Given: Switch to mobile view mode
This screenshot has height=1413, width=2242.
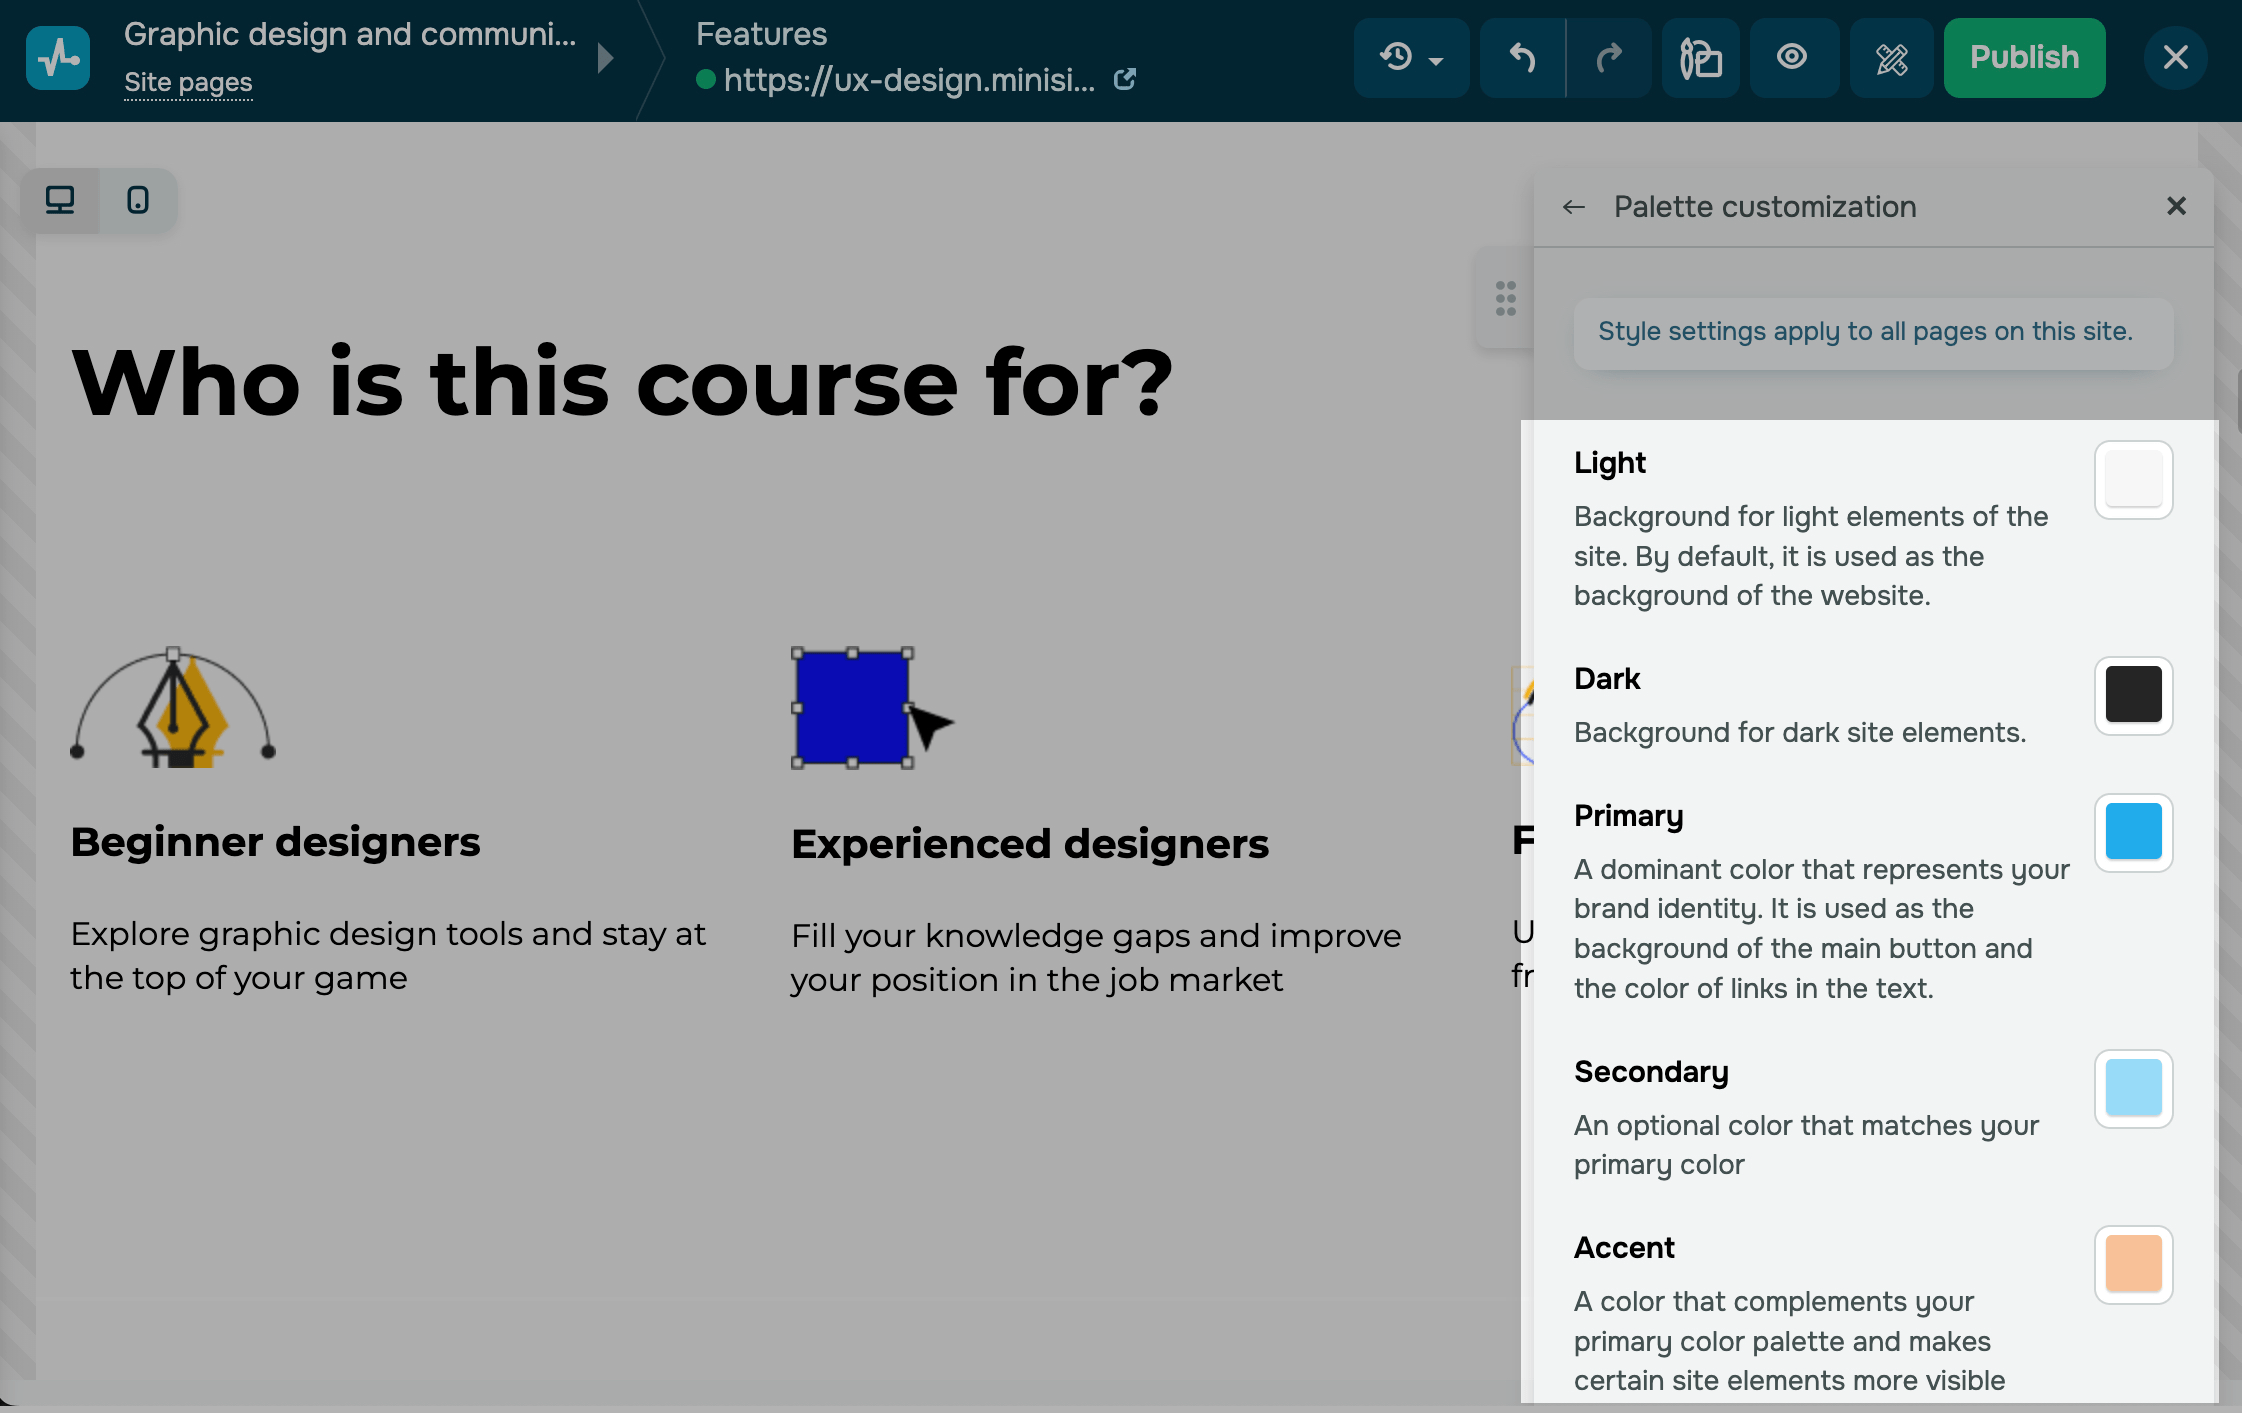Looking at the screenshot, I should (138, 201).
